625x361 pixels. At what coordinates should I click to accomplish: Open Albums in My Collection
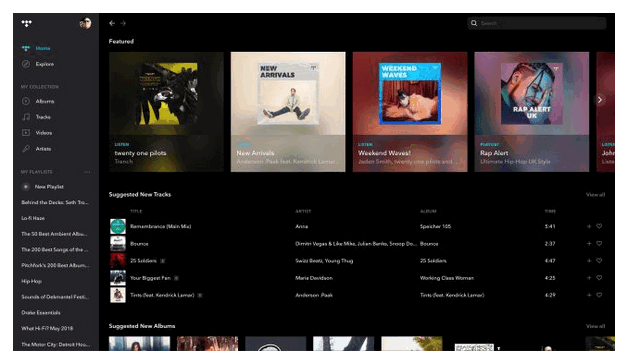(x=45, y=101)
